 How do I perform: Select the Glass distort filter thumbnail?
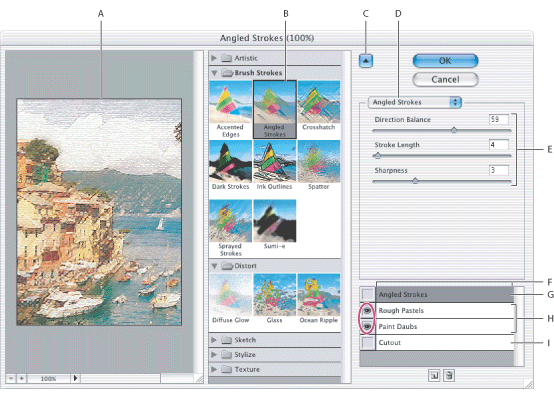pos(275,295)
